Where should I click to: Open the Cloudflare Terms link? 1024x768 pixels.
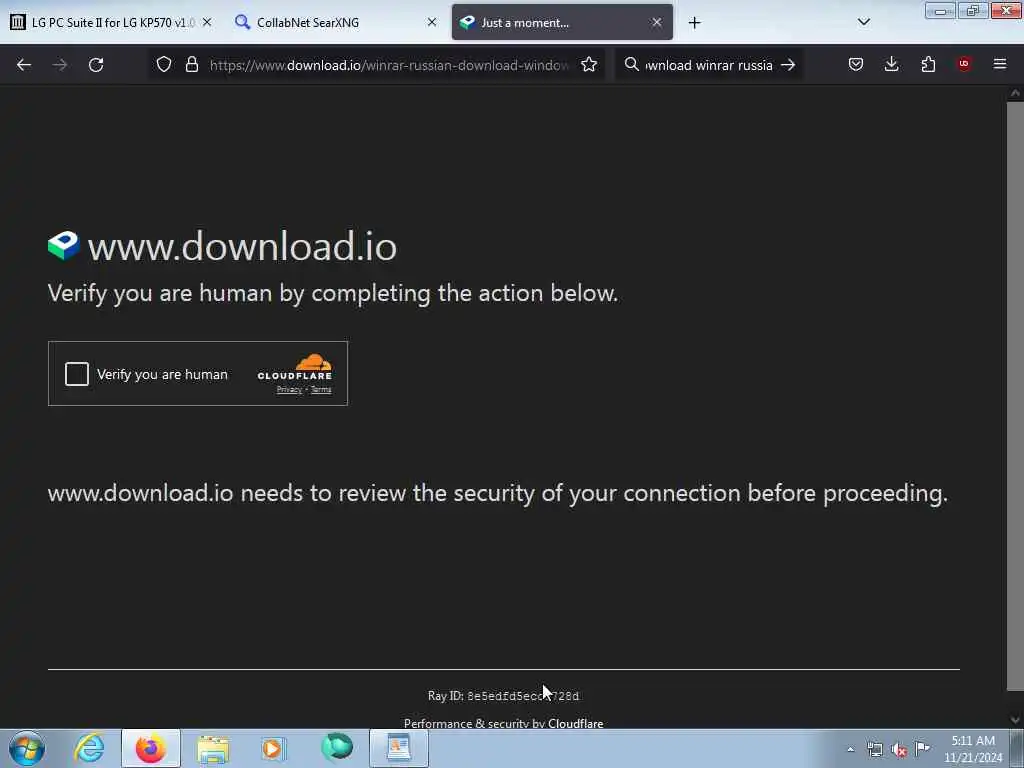click(321, 390)
